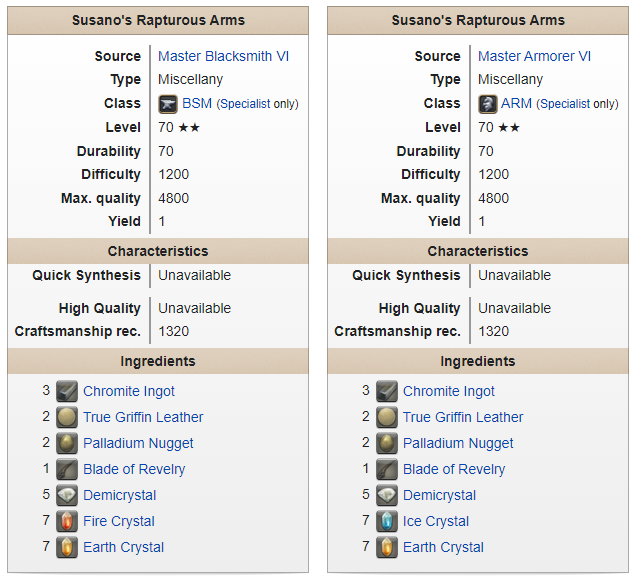
Task: Open Chromite Ingot link in right recipe
Action: (x=449, y=392)
